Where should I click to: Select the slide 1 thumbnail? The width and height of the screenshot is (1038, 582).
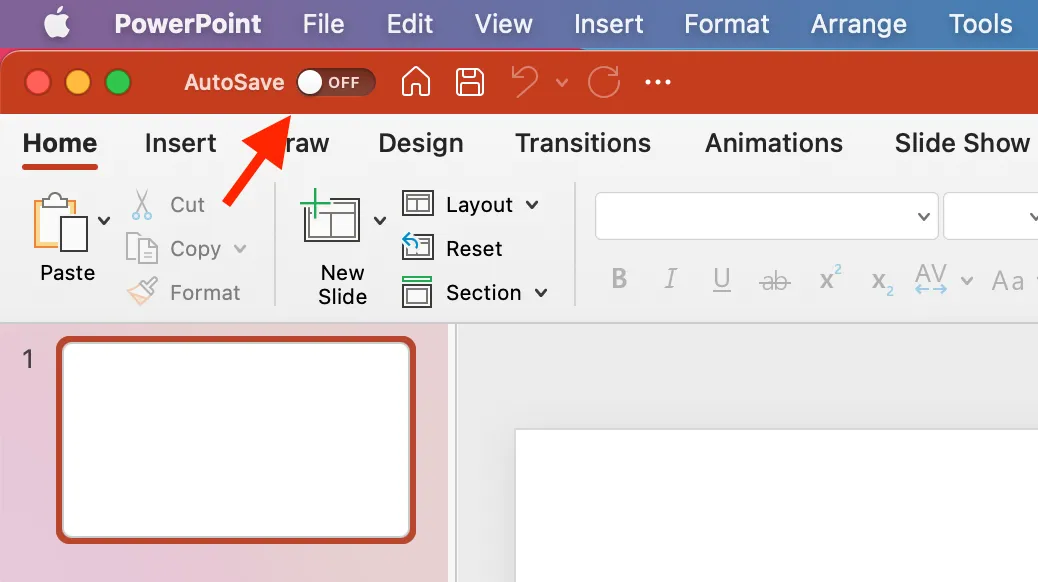tap(236, 440)
